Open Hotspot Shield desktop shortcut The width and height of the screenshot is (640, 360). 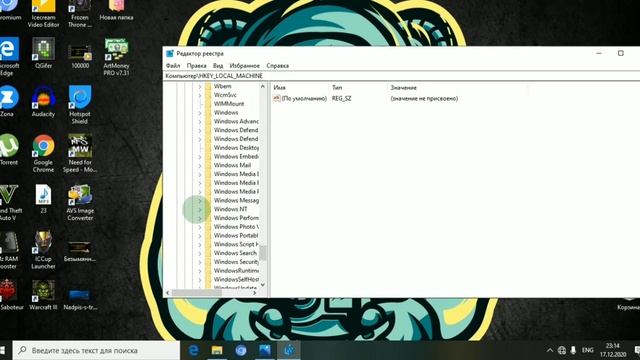click(x=80, y=104)
